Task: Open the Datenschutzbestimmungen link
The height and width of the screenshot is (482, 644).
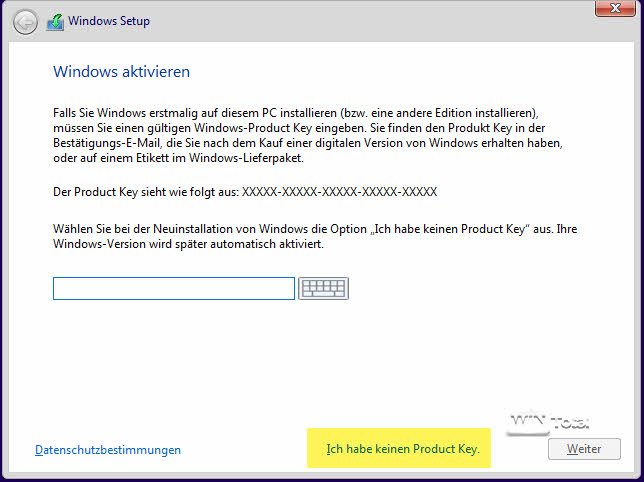Action: click(108, 450)
